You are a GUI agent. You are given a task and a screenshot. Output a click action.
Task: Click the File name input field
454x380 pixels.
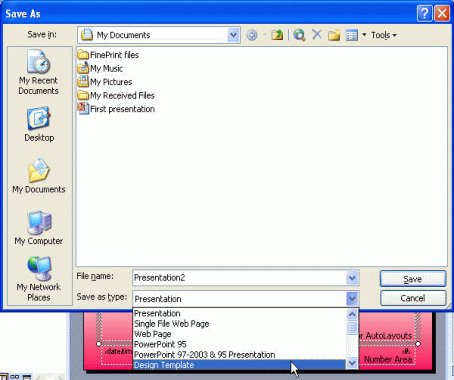pos(239,278)
